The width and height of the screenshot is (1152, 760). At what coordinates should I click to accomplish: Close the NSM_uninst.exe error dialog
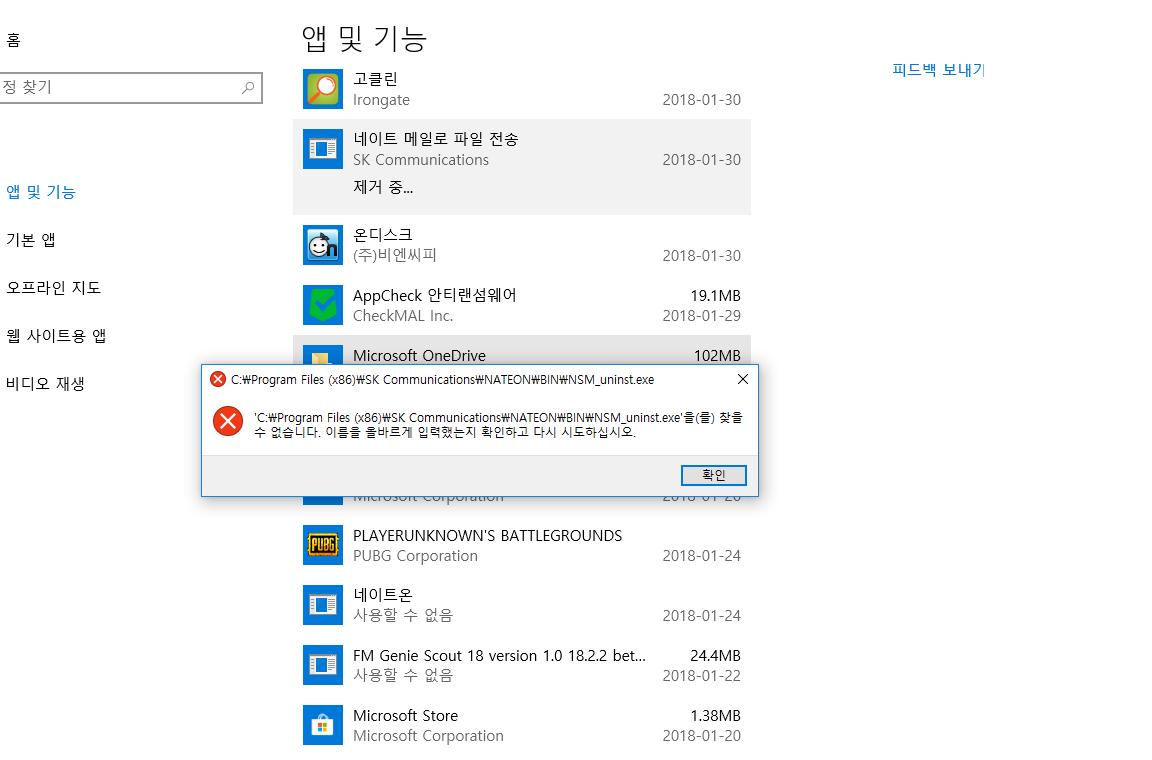[x=743, y=379]
